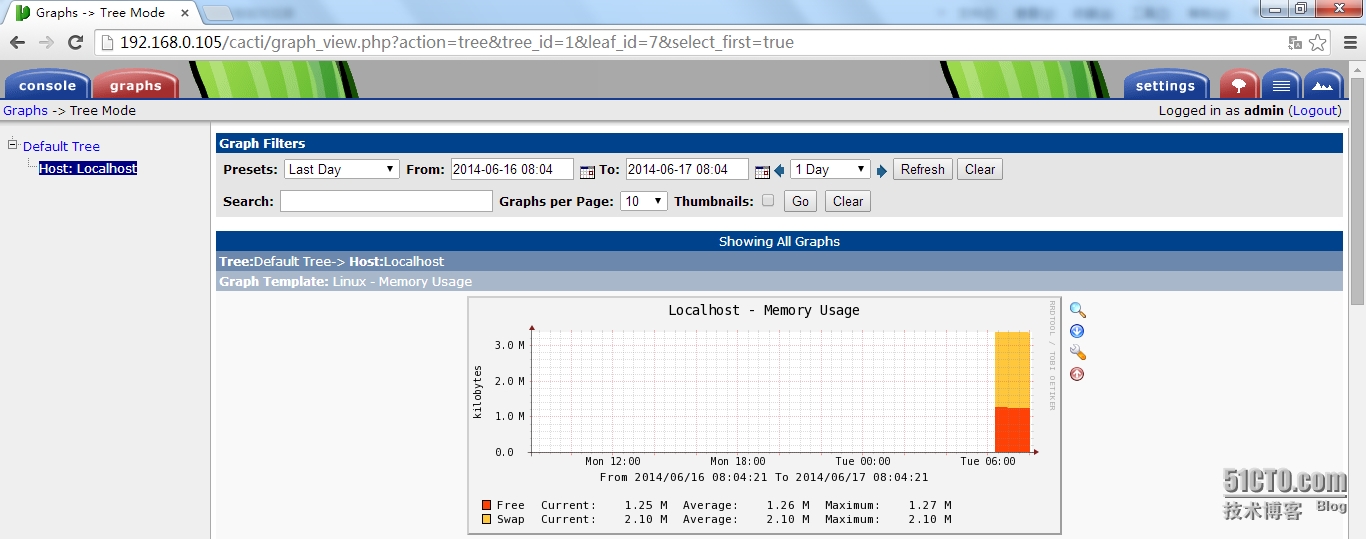The width and height of the screenshot is (1366, 539).
Task: Select Host: Localhost tree item
Action: tap(88, 169)
